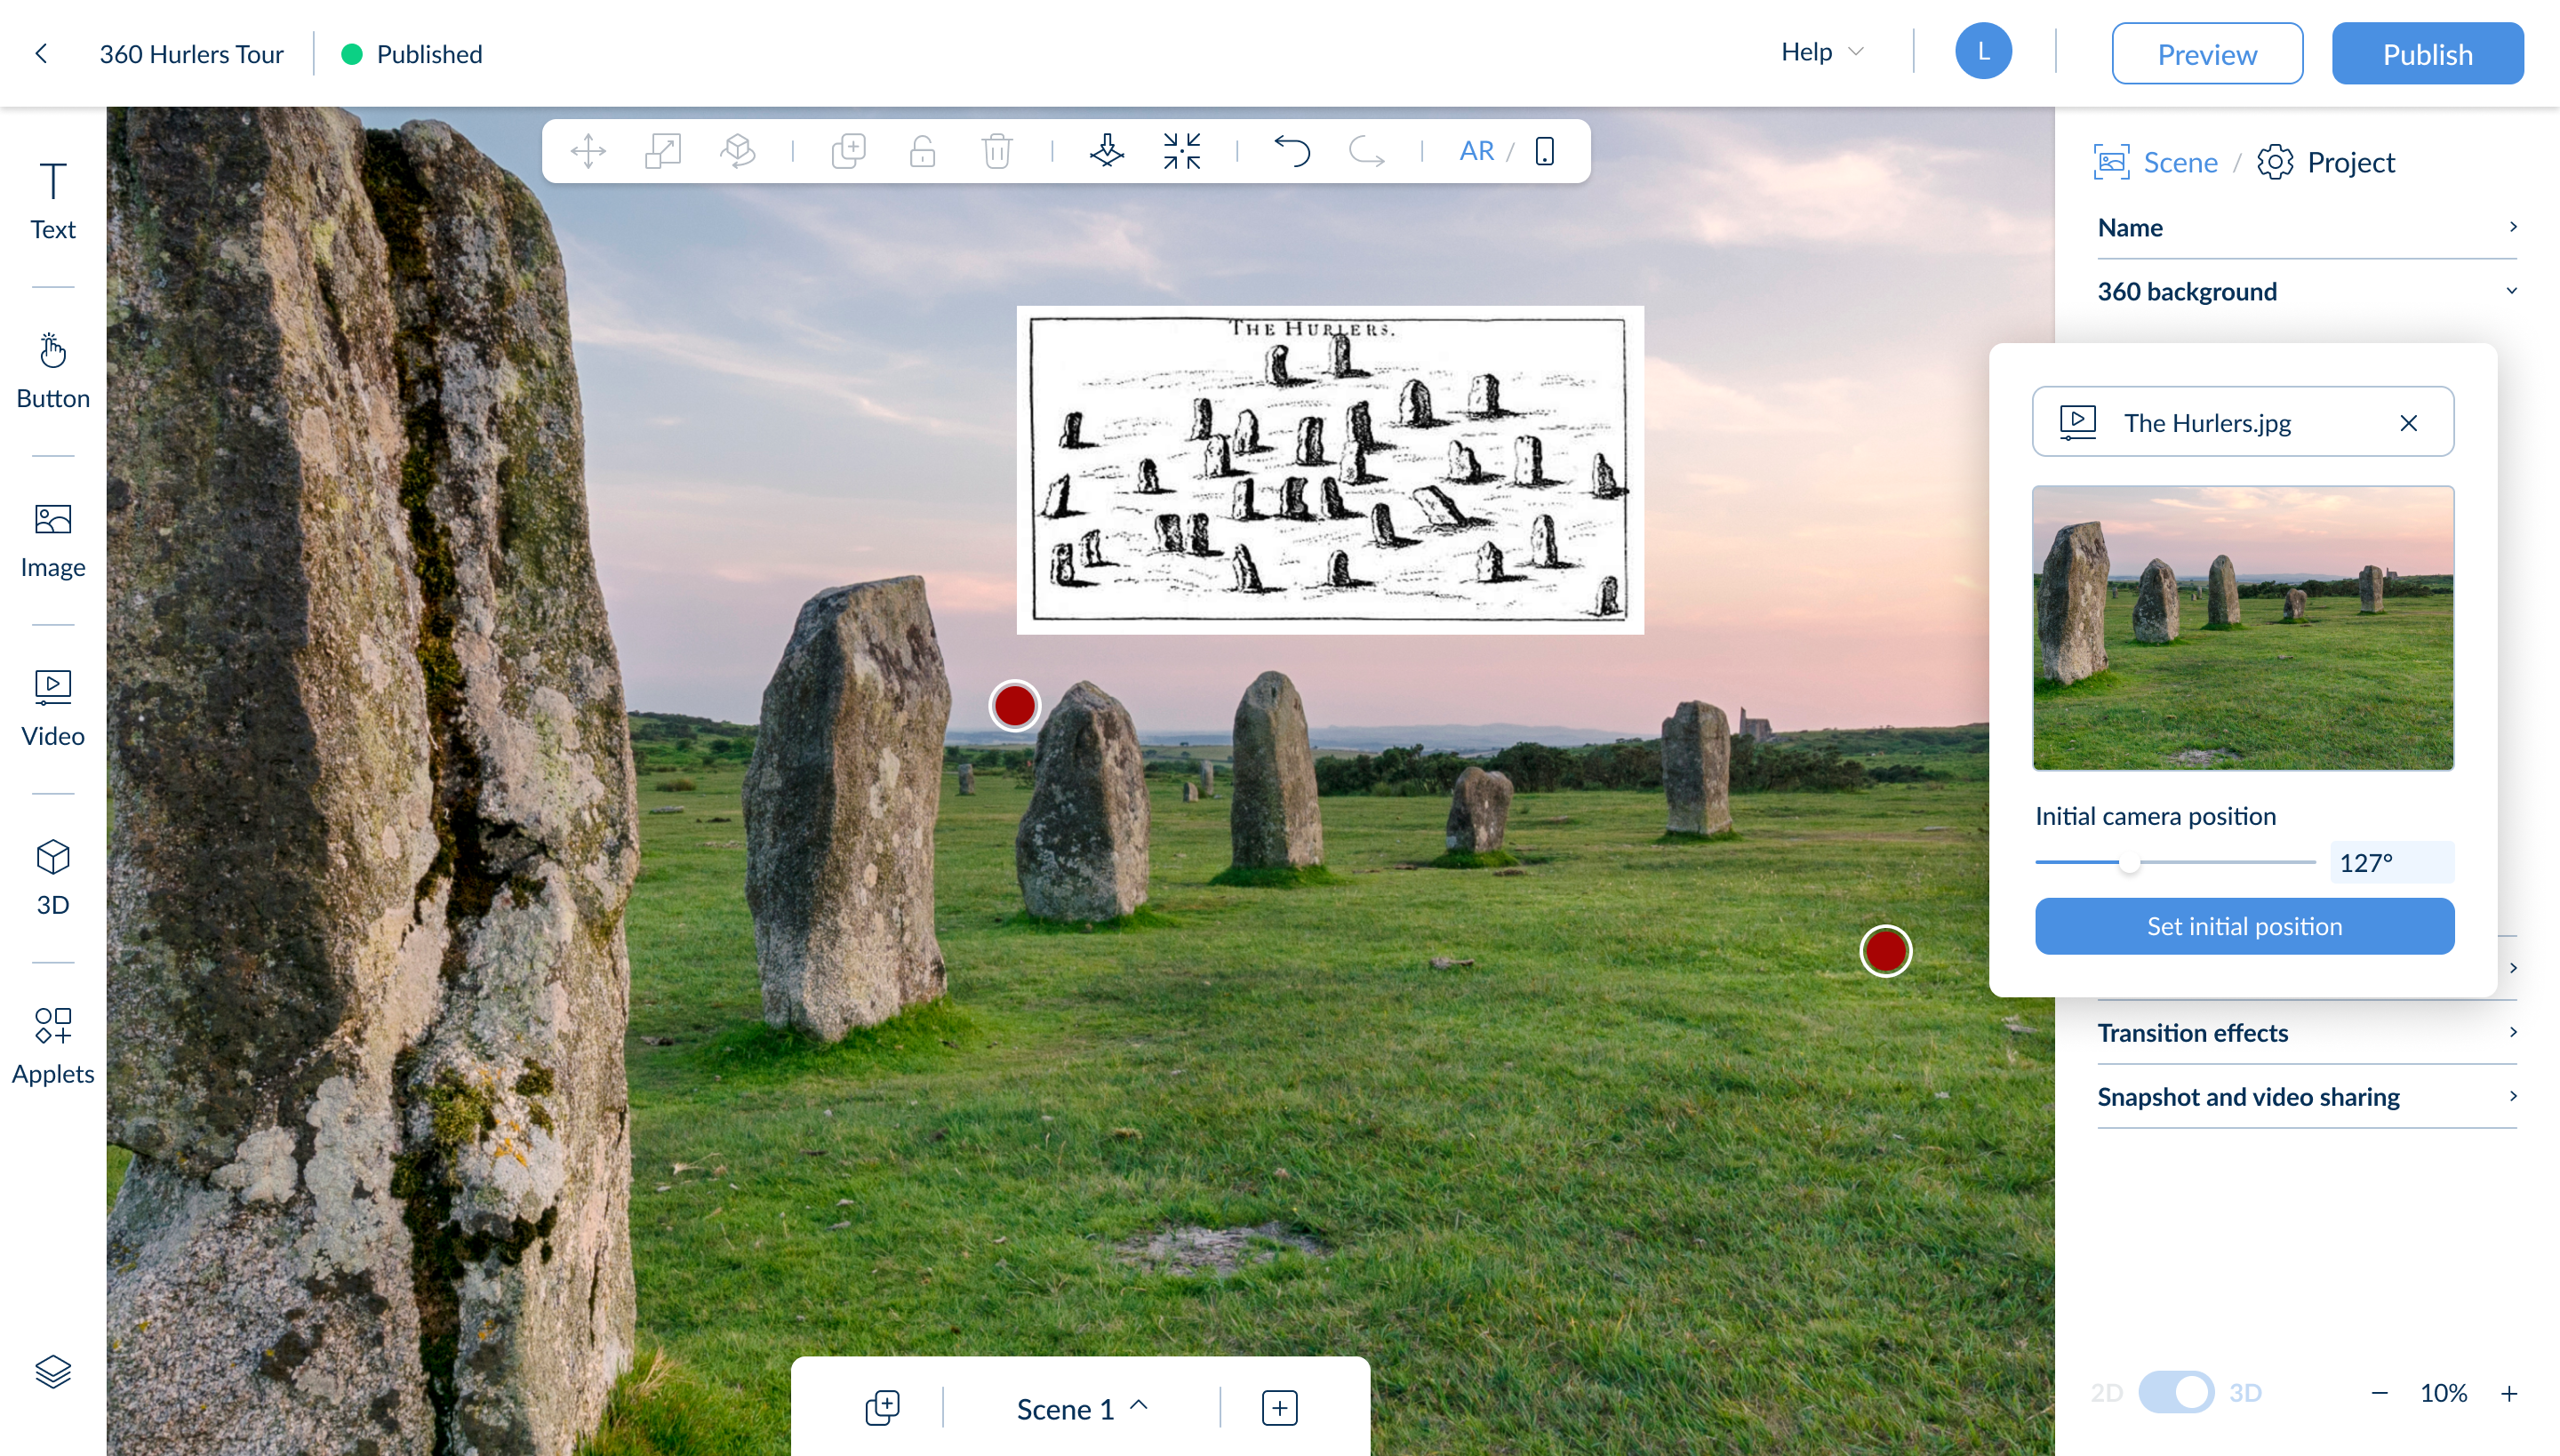Expand the section hidden behind the popup

point(2512,967)
